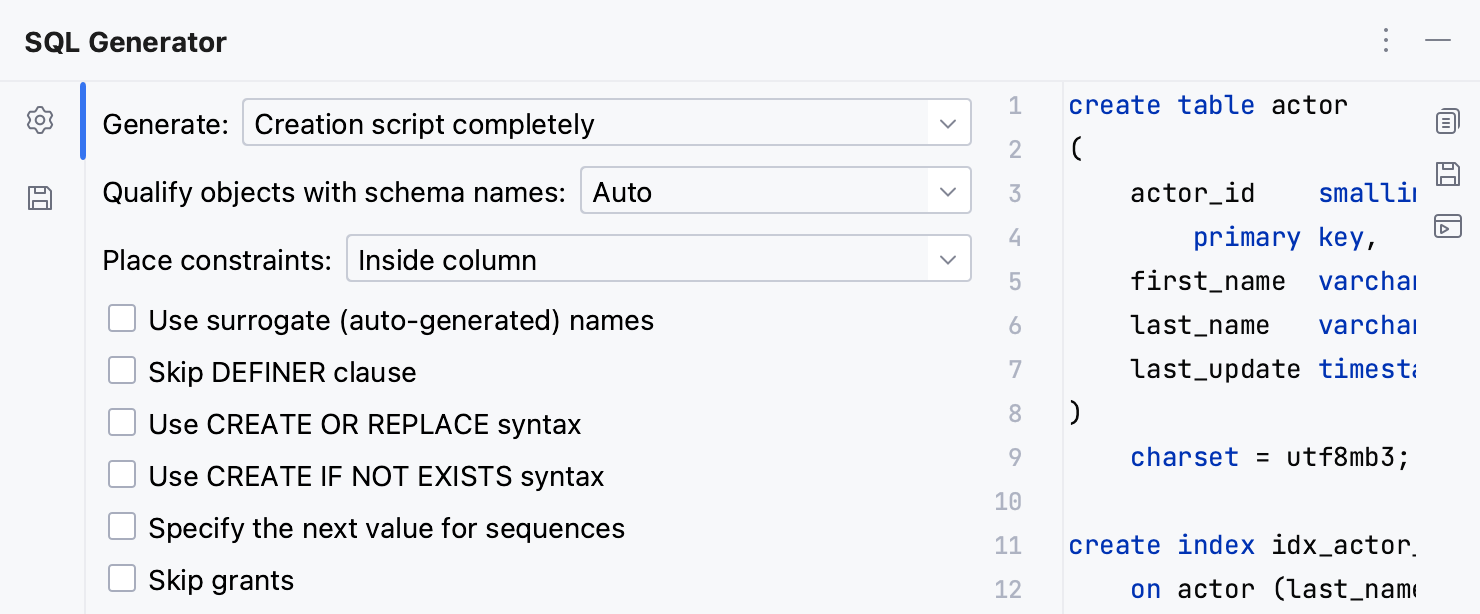Click the SQL Generator title text
The image size is (1480, 614).
click(x=125, y=42)
